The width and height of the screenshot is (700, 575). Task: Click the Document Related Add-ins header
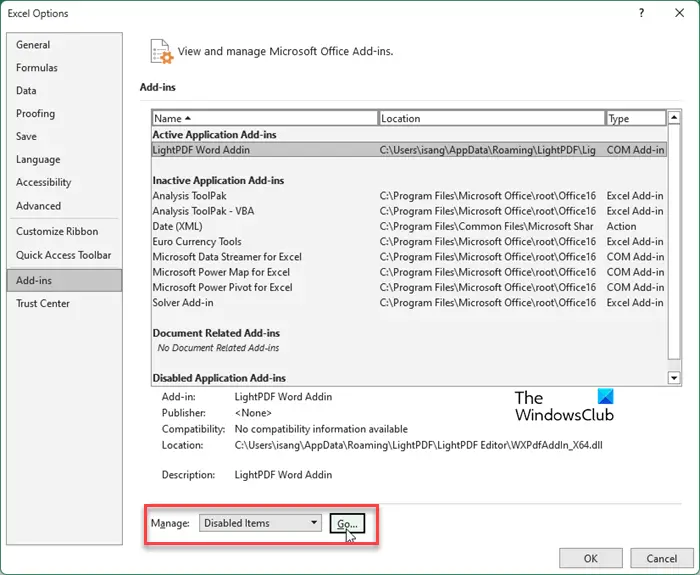(216, 333)
